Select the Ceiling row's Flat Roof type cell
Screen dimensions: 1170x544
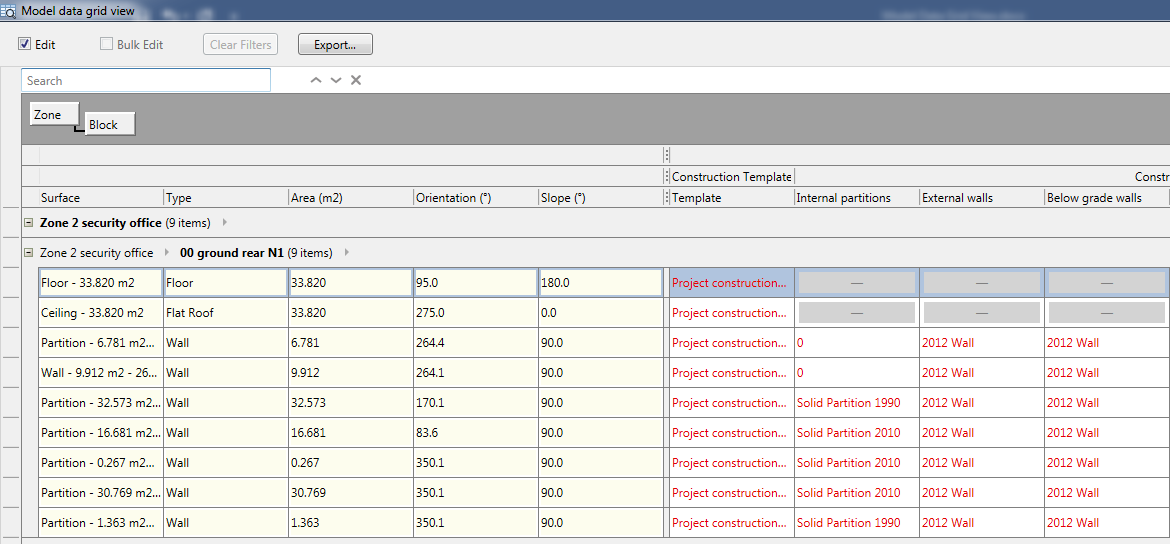coord(225,313)
